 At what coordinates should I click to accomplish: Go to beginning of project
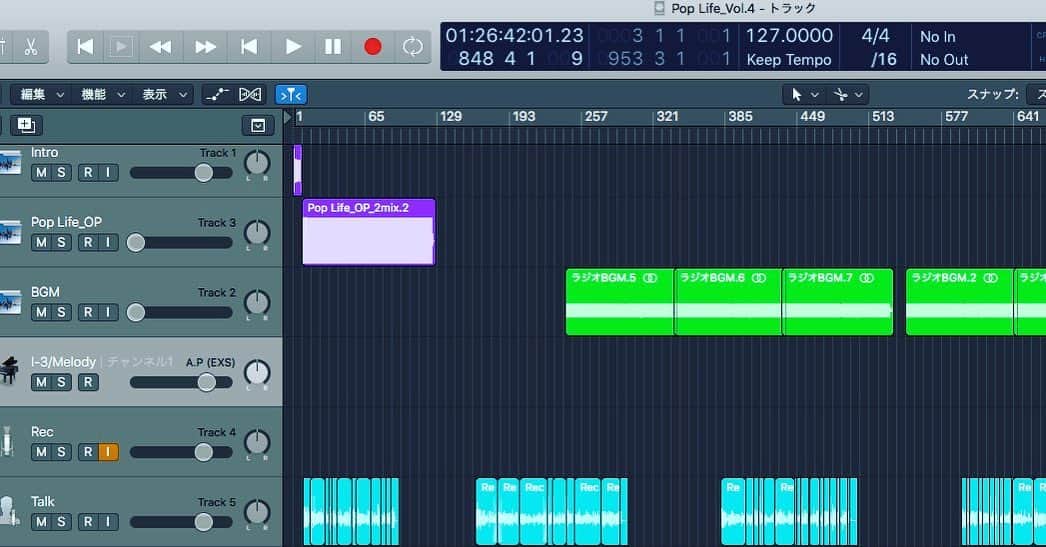[x=85, y=47]
